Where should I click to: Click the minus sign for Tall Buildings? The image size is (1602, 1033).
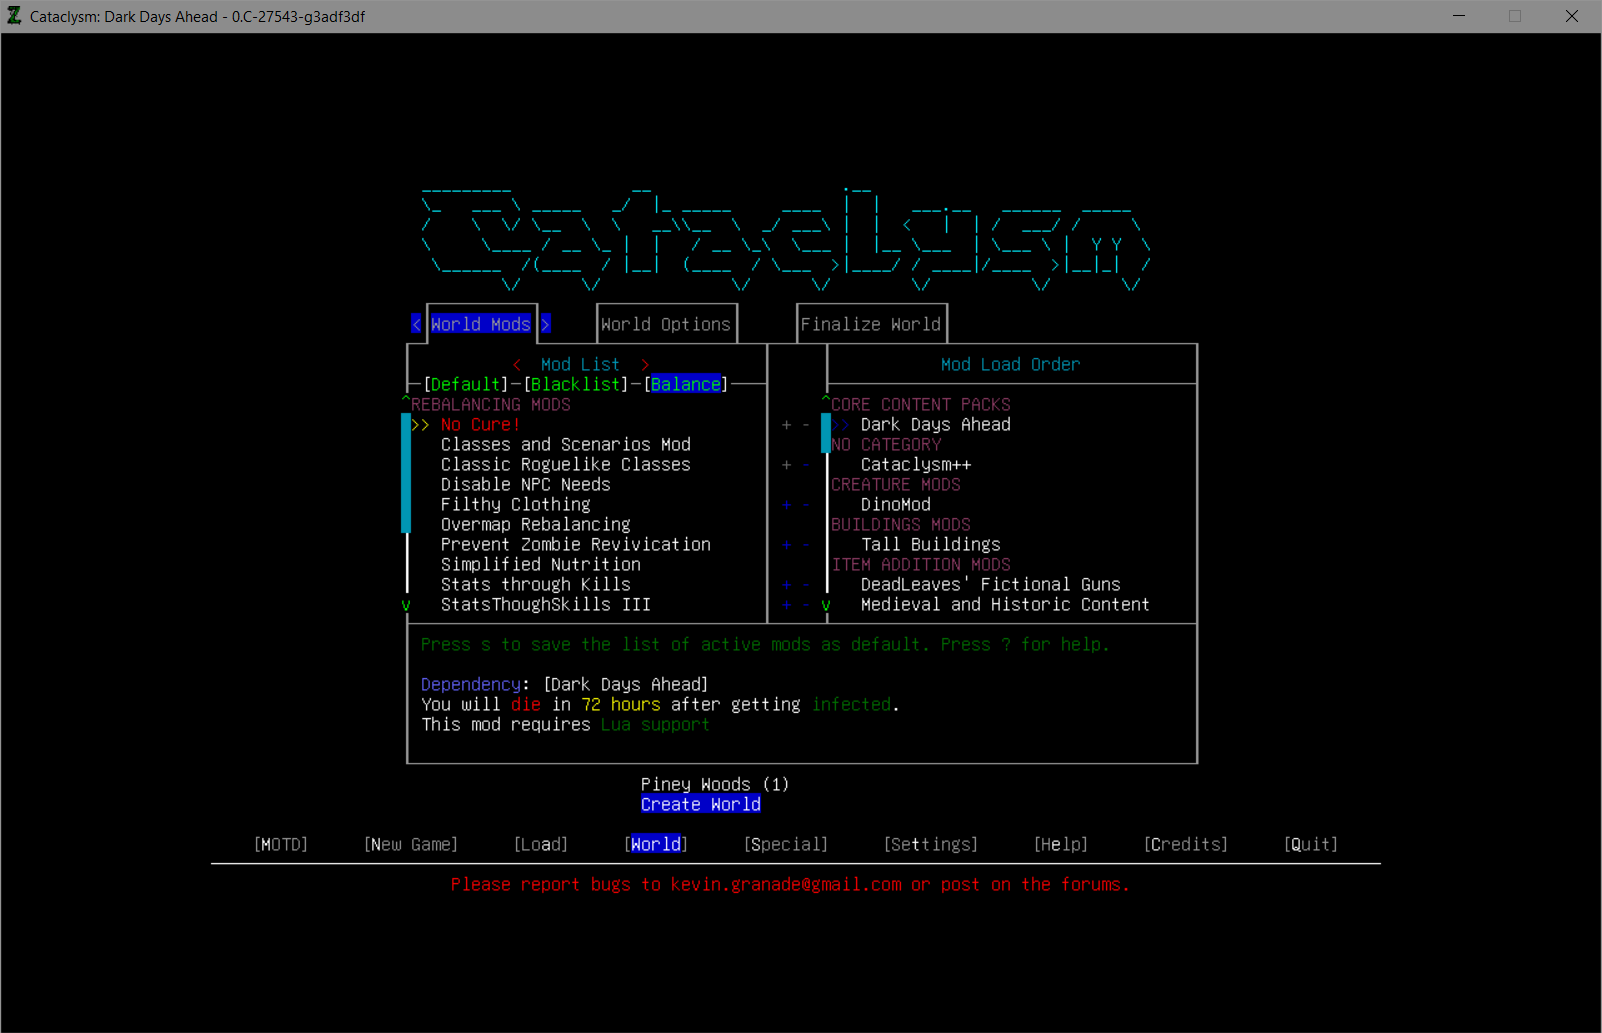coord(806,545)
